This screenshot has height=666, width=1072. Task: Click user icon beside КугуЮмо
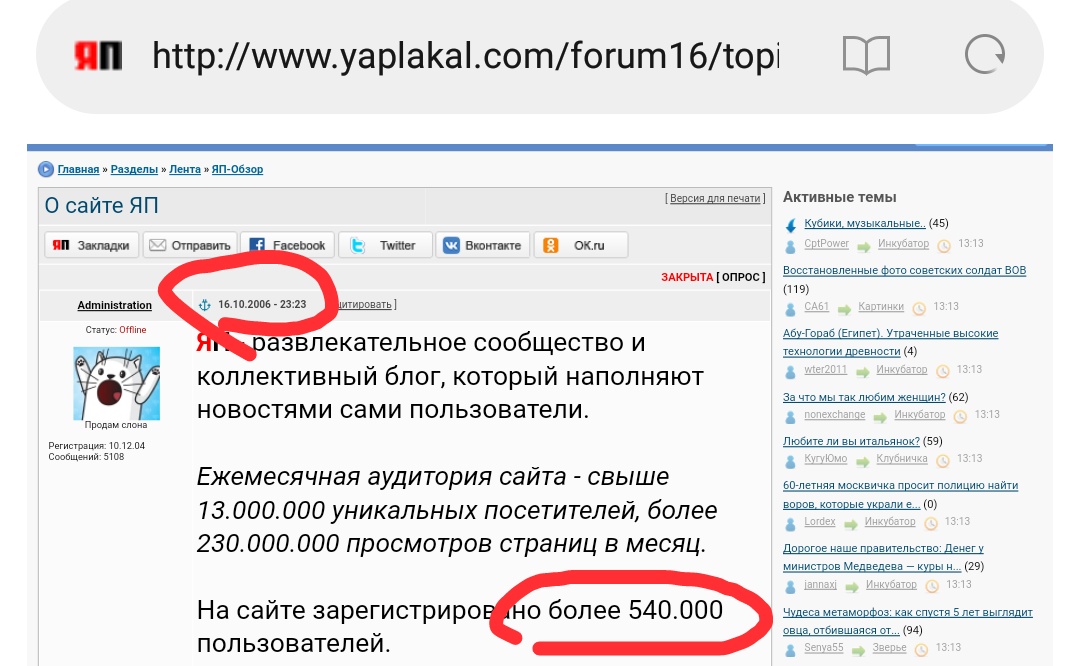tap(790, 462)
